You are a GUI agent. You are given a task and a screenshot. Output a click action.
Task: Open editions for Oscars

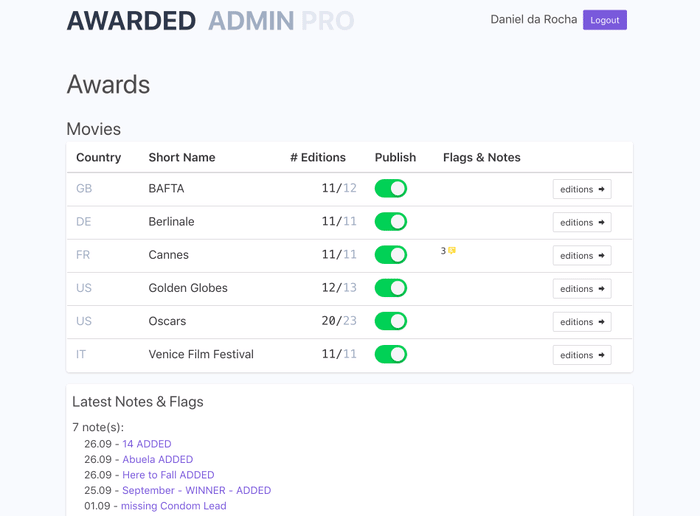(582, 322)
